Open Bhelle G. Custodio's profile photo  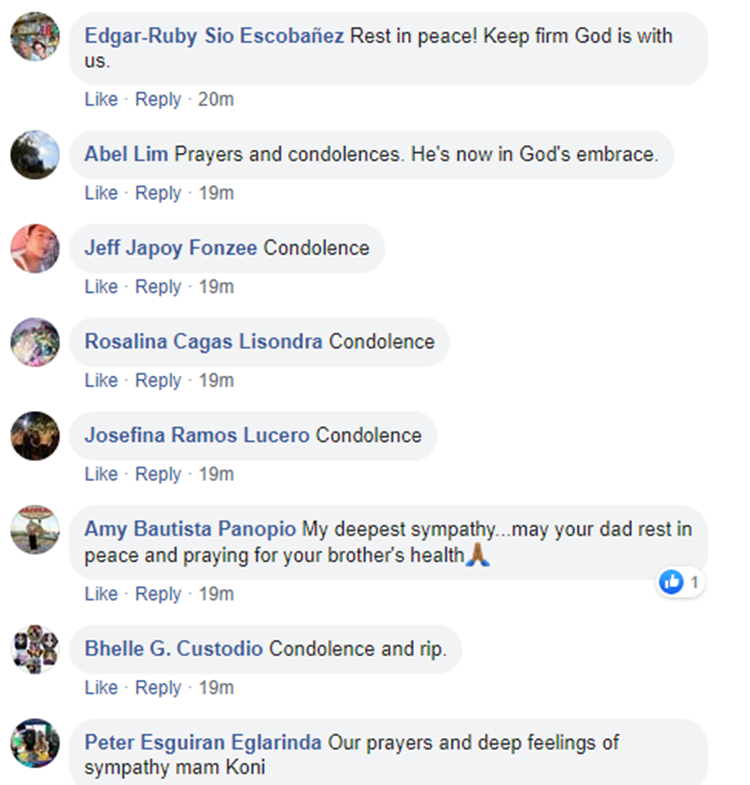pos(35,650)
